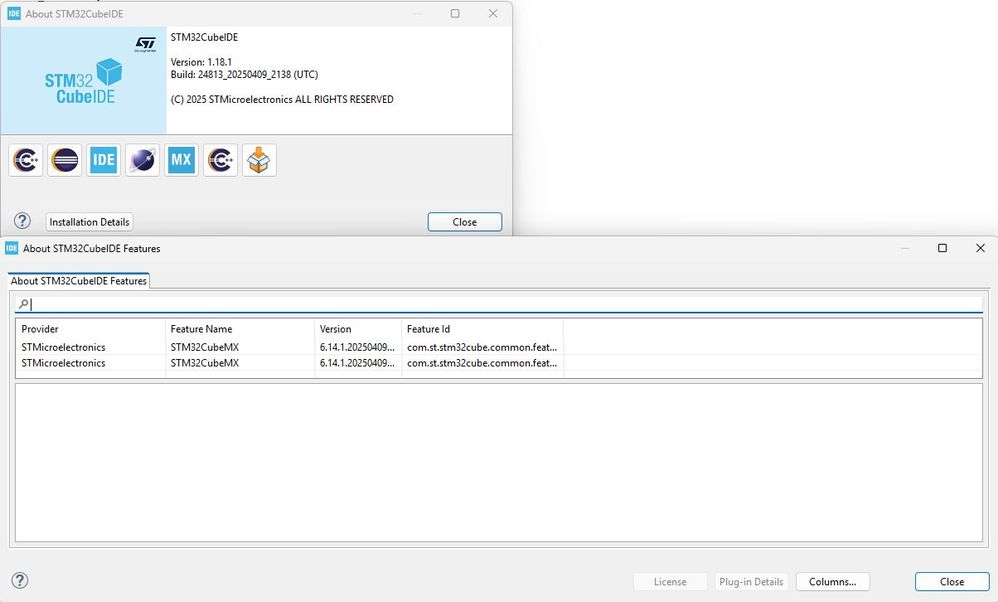Open the Columns... chooser
Screen dimensions: 998x602
833,582
